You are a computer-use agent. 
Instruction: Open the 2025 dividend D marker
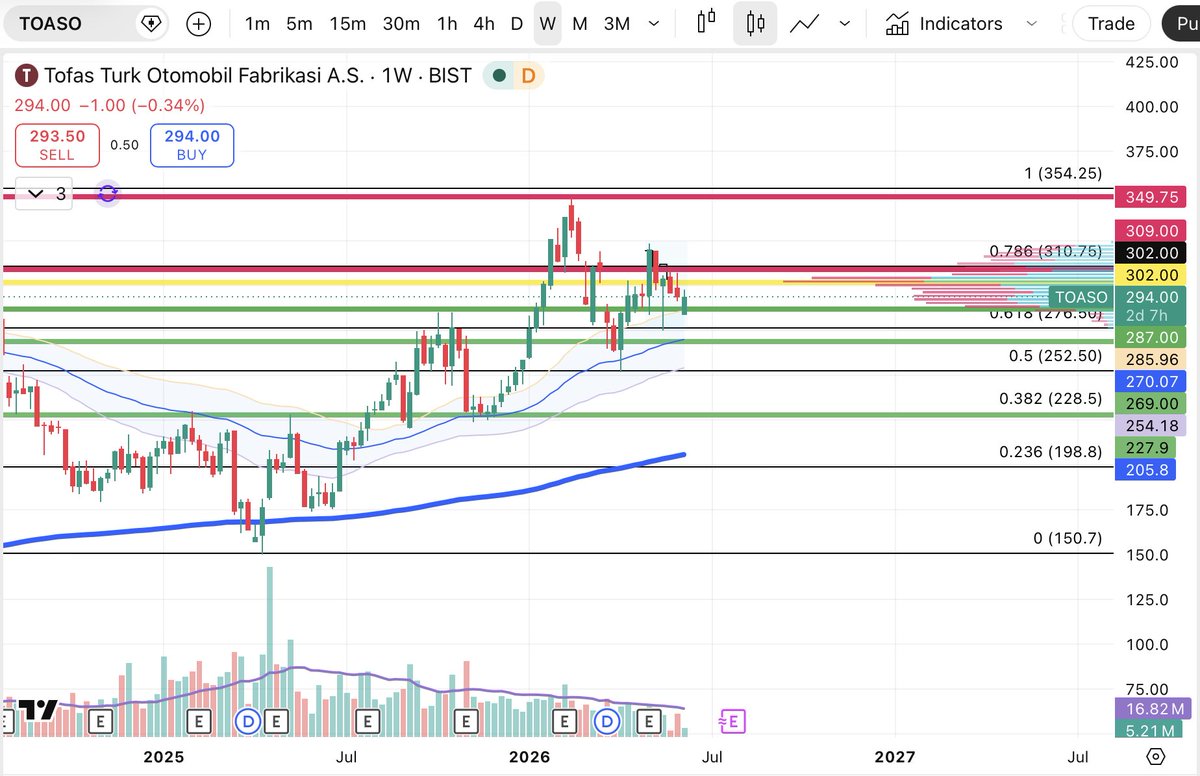pyautogui.click(x=249, y=720)
